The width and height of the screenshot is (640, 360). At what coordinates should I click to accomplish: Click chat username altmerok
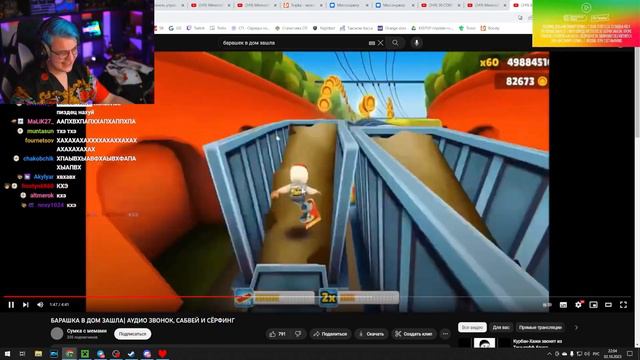[42, 196]
